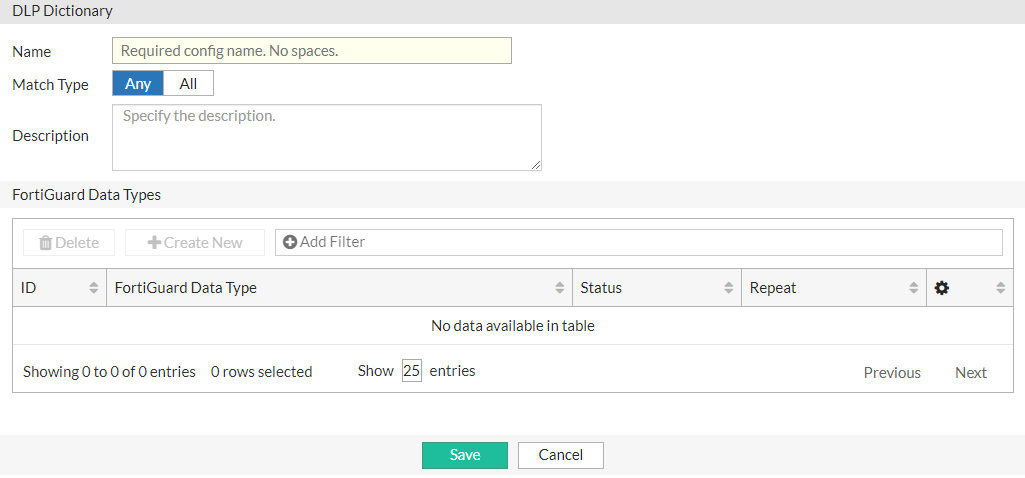Click the FortiGuard Data Types section title
The height and width of the screenshot is (478, 1025).
point(86,195)
